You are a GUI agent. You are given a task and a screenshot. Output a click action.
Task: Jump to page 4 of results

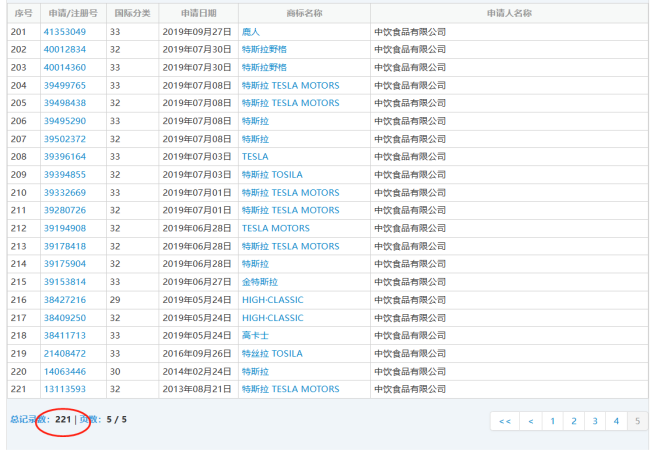pyautogui.click(x=616, y=421)
